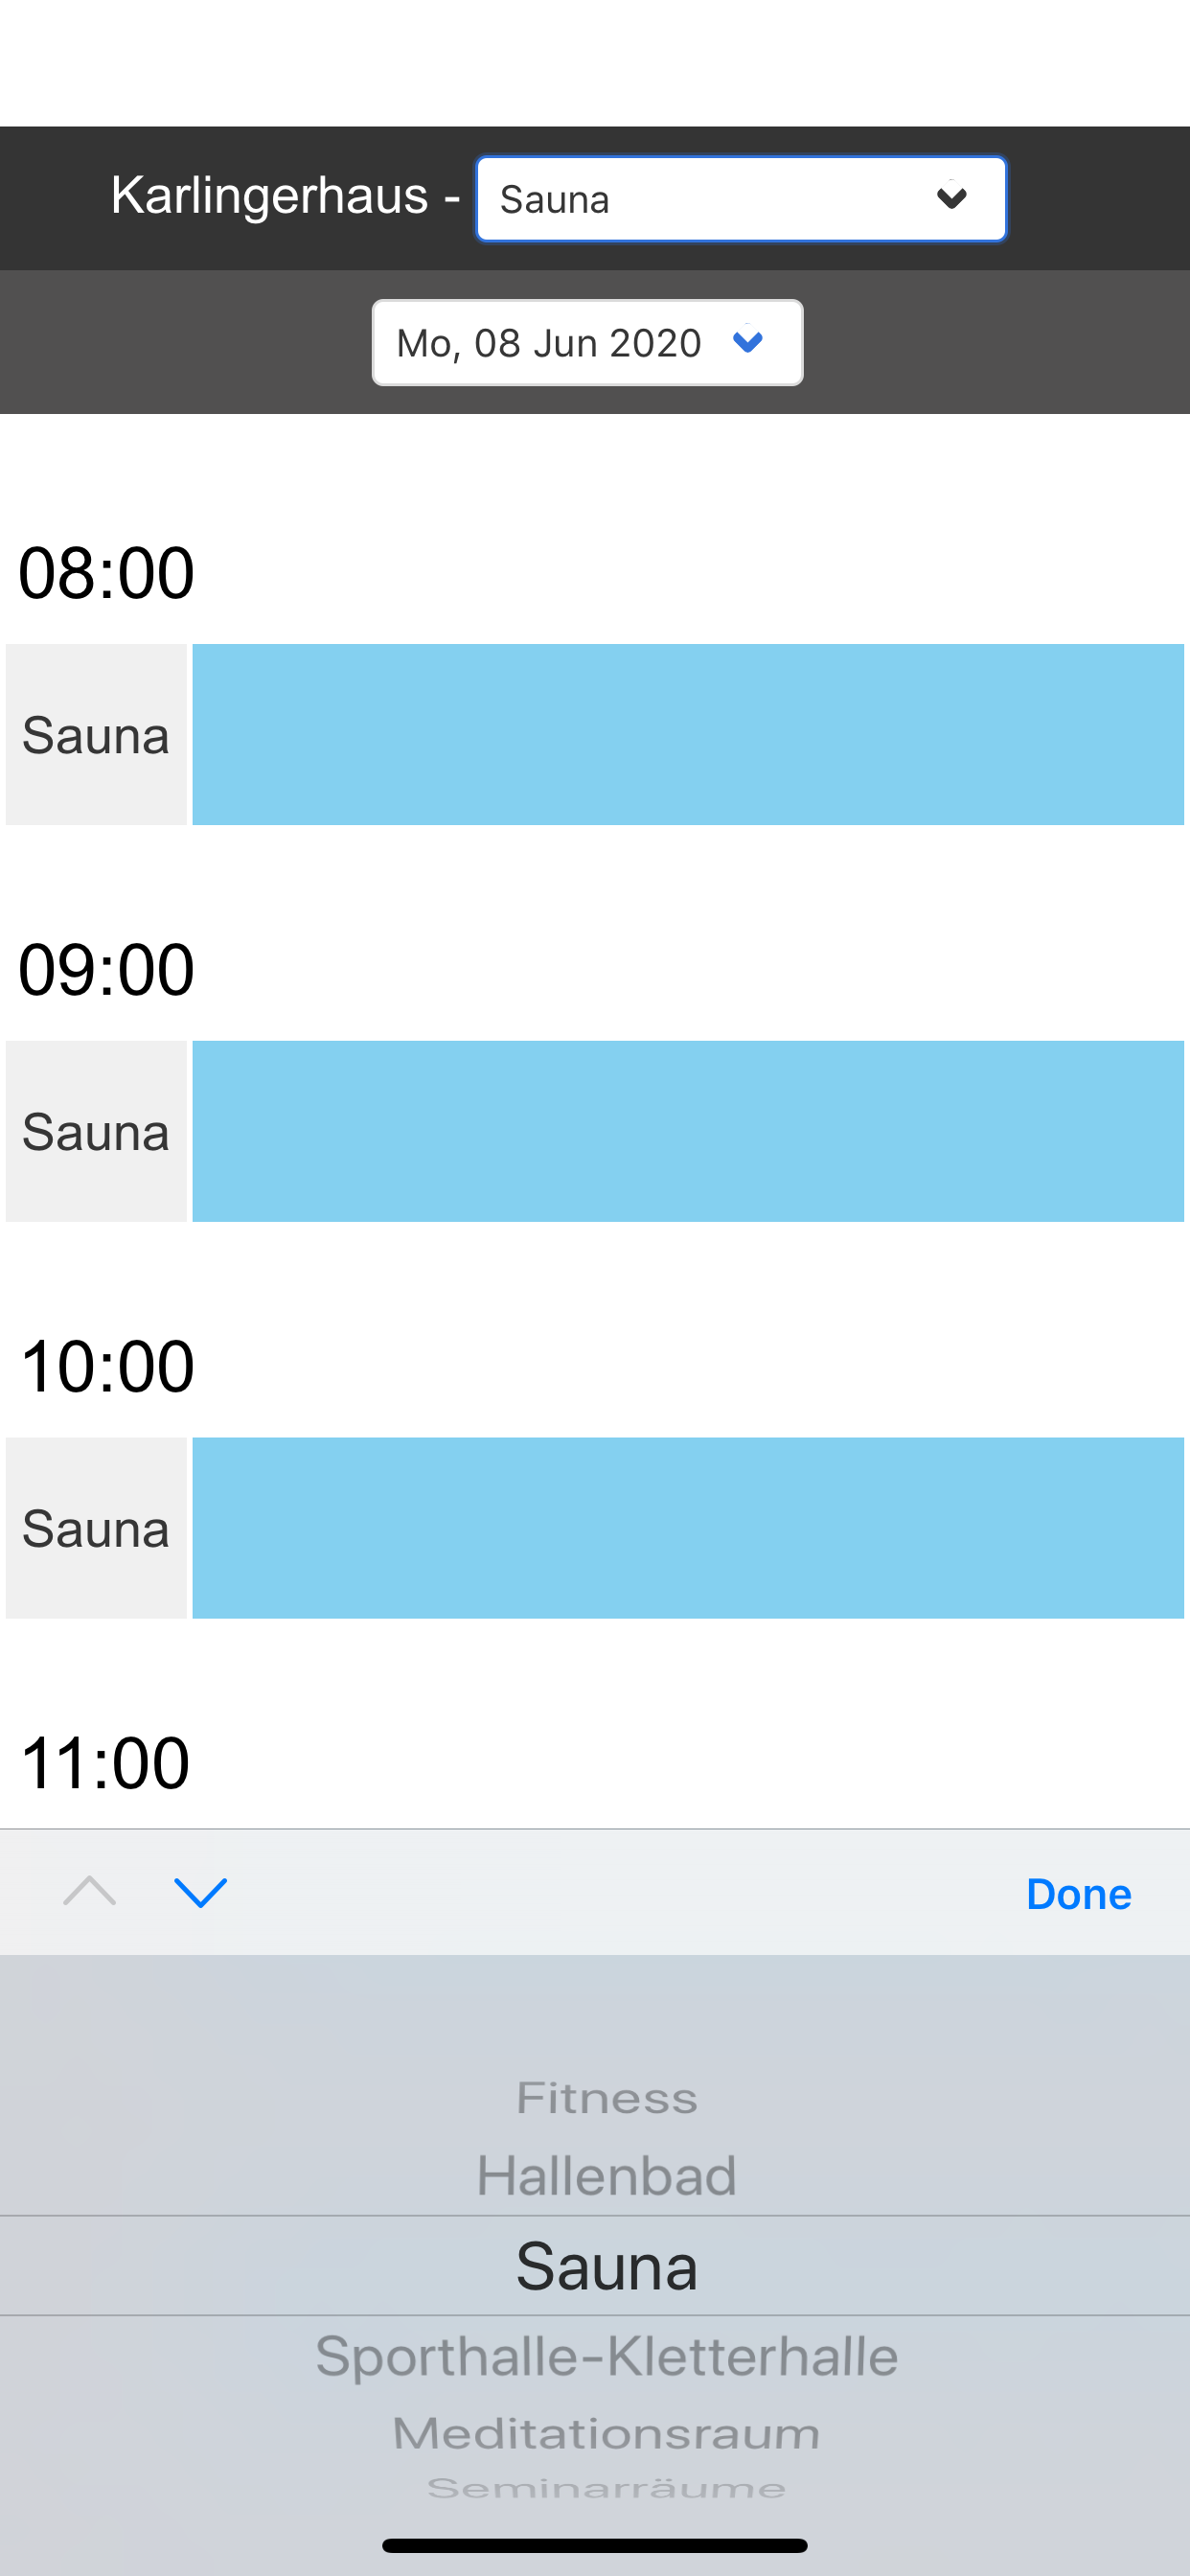The image size is (1190, 2576).
Task: Click the black chevron in facility dropdown
Action: click(x=951, y=198)
